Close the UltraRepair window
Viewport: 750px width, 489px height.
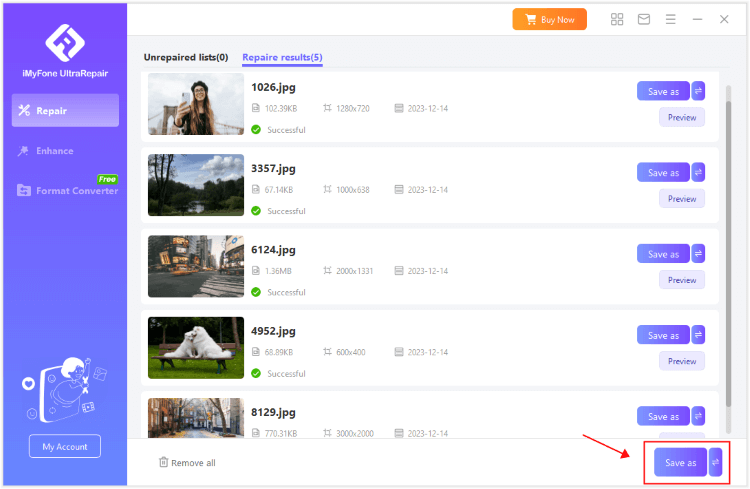[724, 19]
